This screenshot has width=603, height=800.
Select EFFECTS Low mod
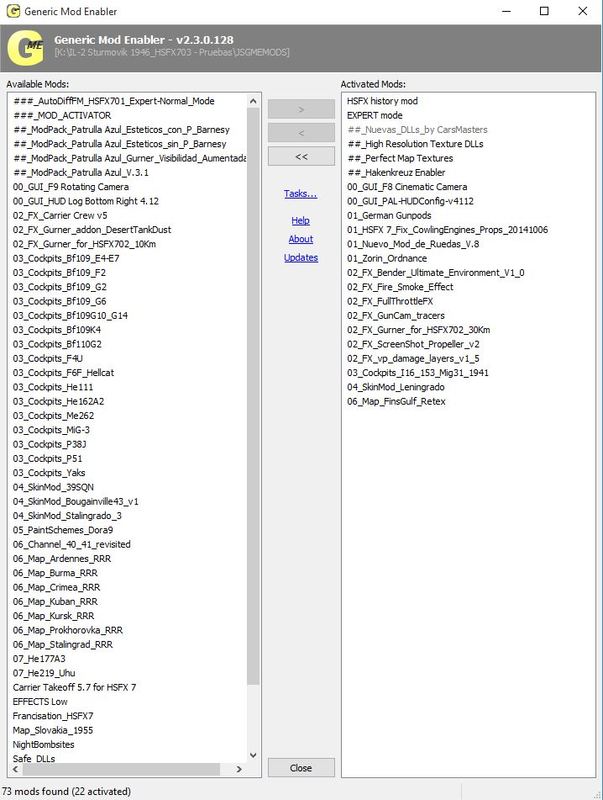point(40,701)
